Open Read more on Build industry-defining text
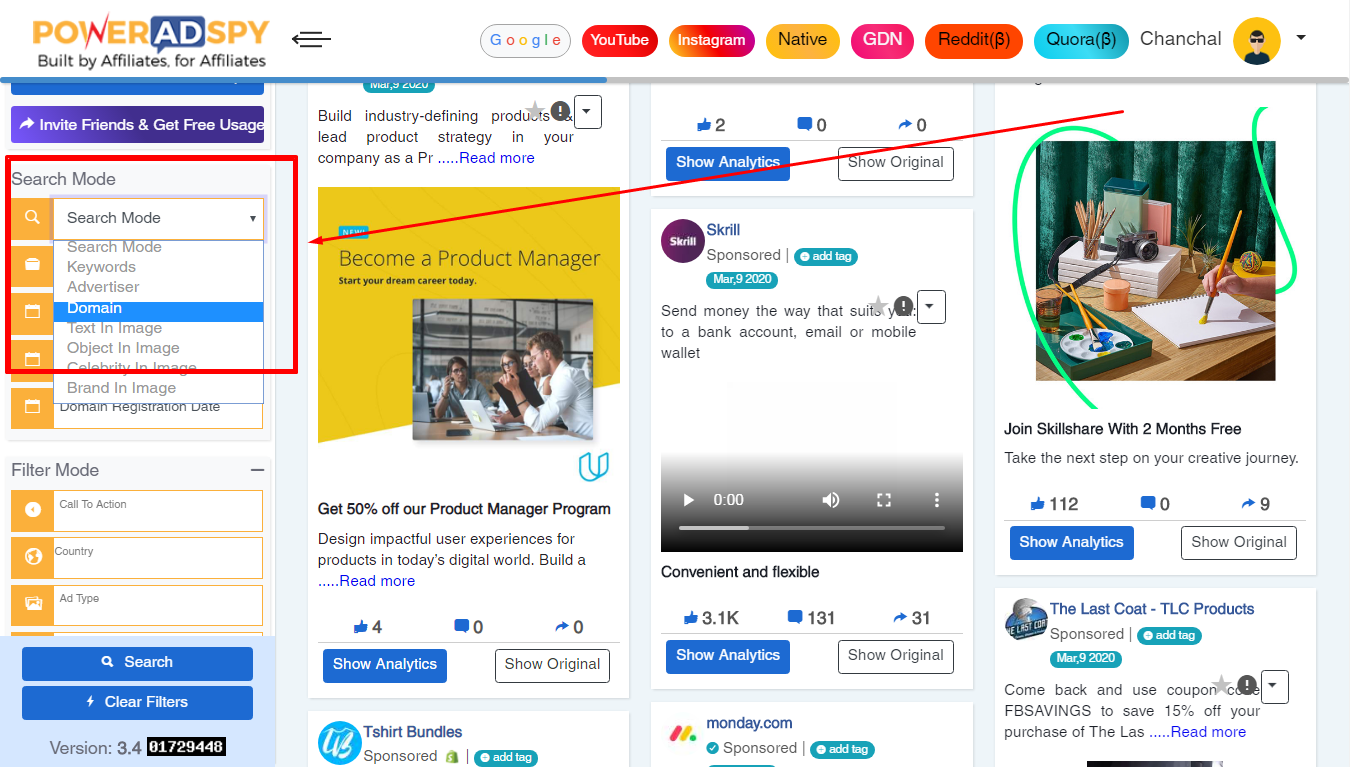Screen dimensions: 1350x767 497,158
